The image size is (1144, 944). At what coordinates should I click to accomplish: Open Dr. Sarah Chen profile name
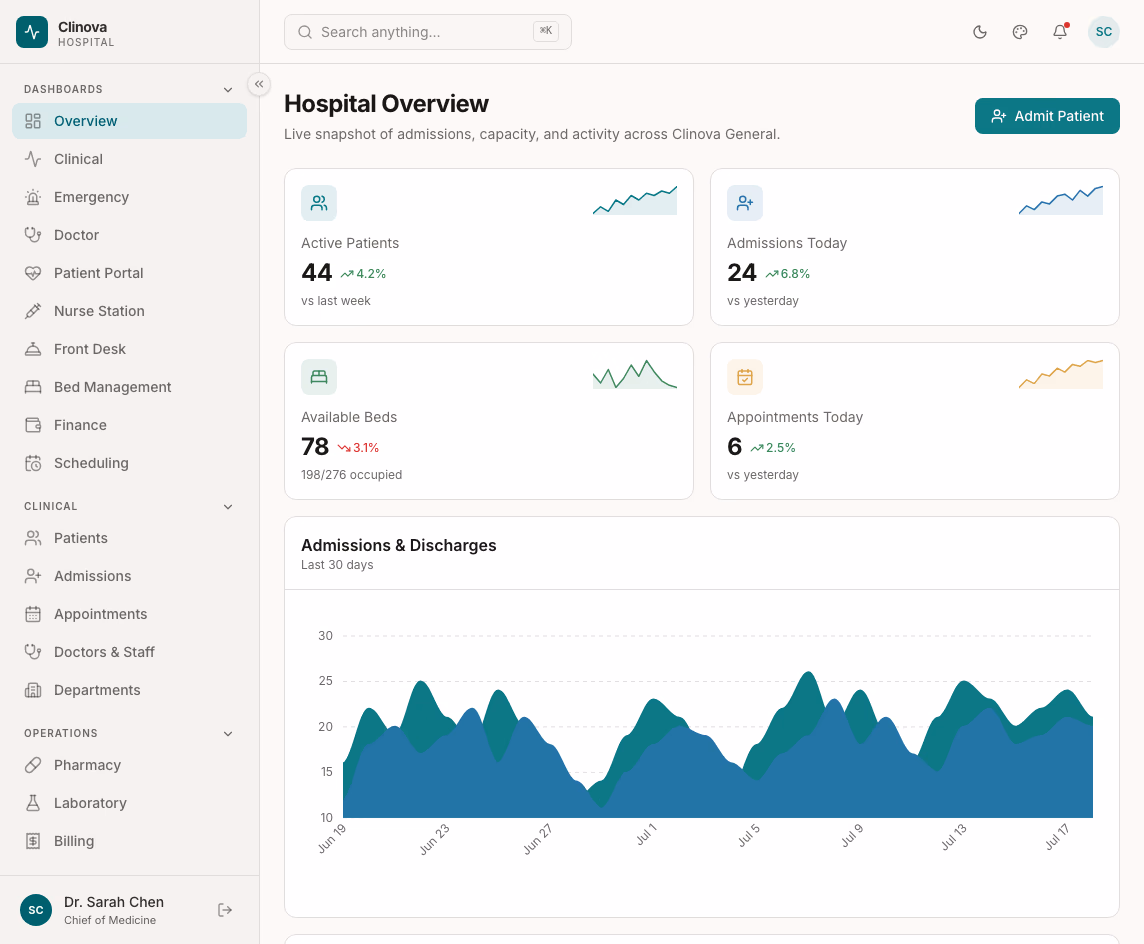pos(114,902)
